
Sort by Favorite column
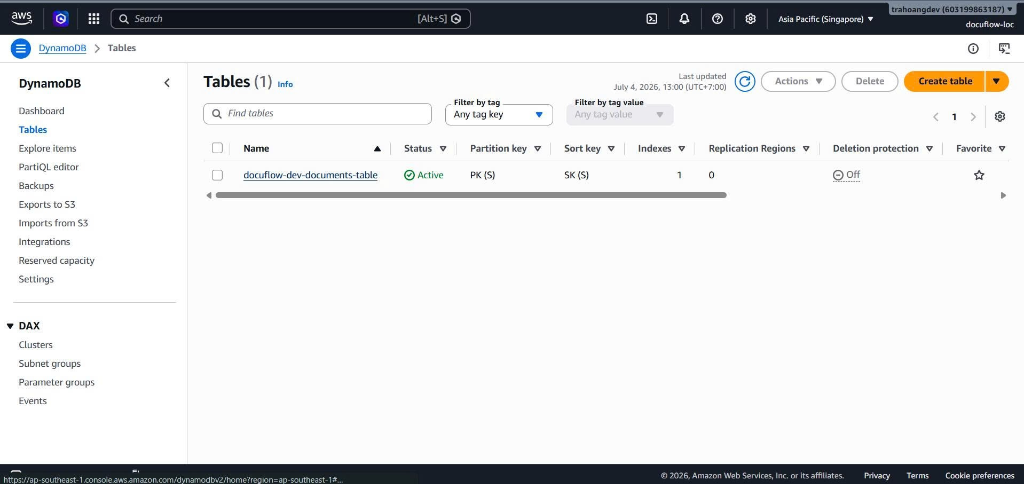(x=980, y=148)
